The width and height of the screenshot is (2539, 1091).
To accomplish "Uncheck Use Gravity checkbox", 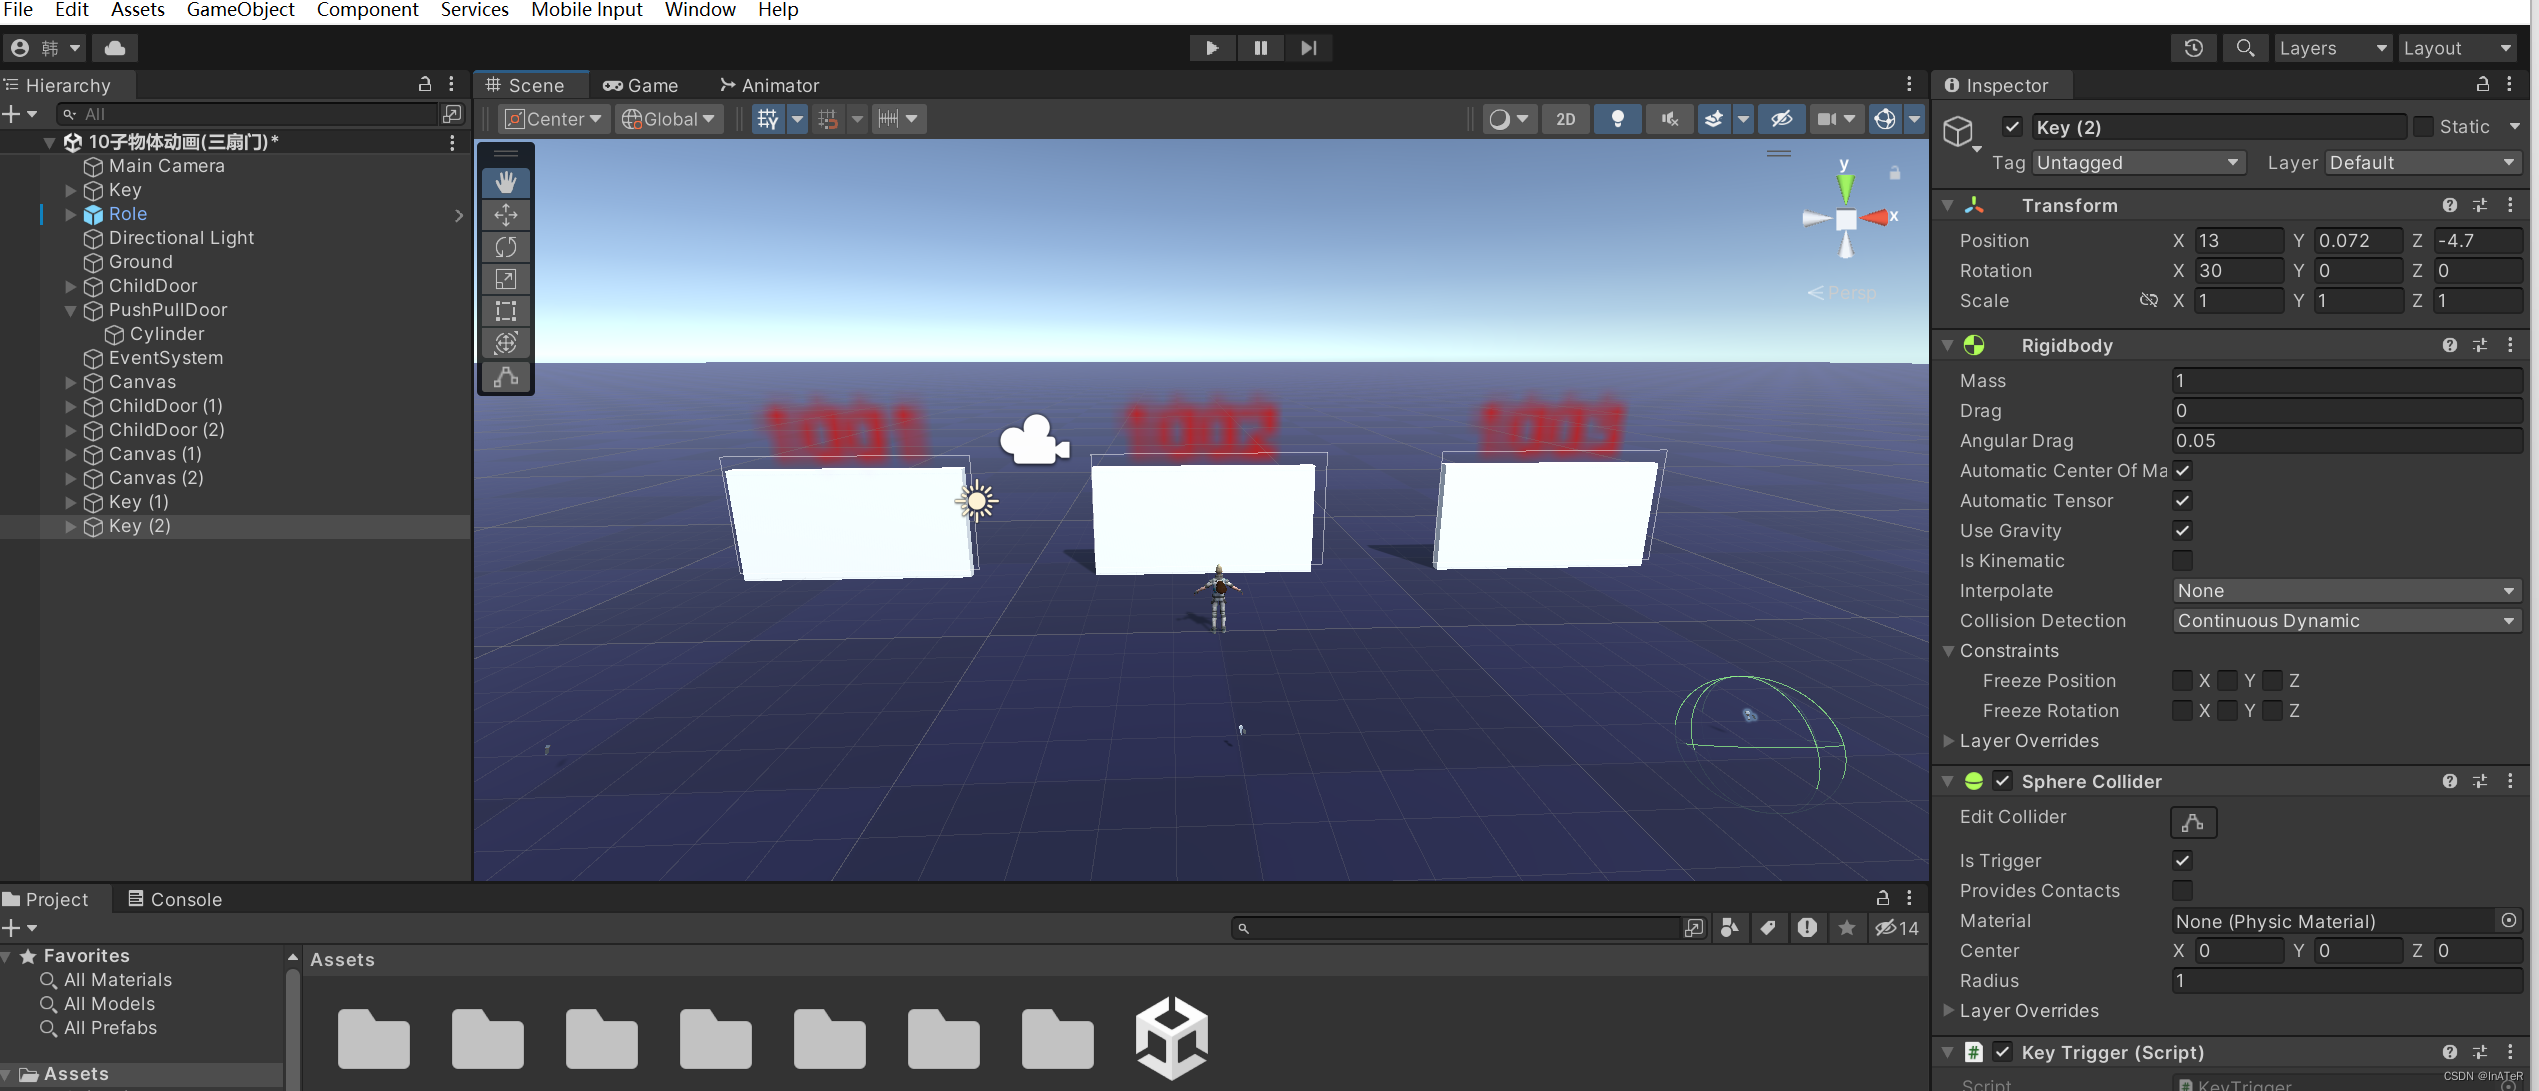I will [x=2182, y=531].
